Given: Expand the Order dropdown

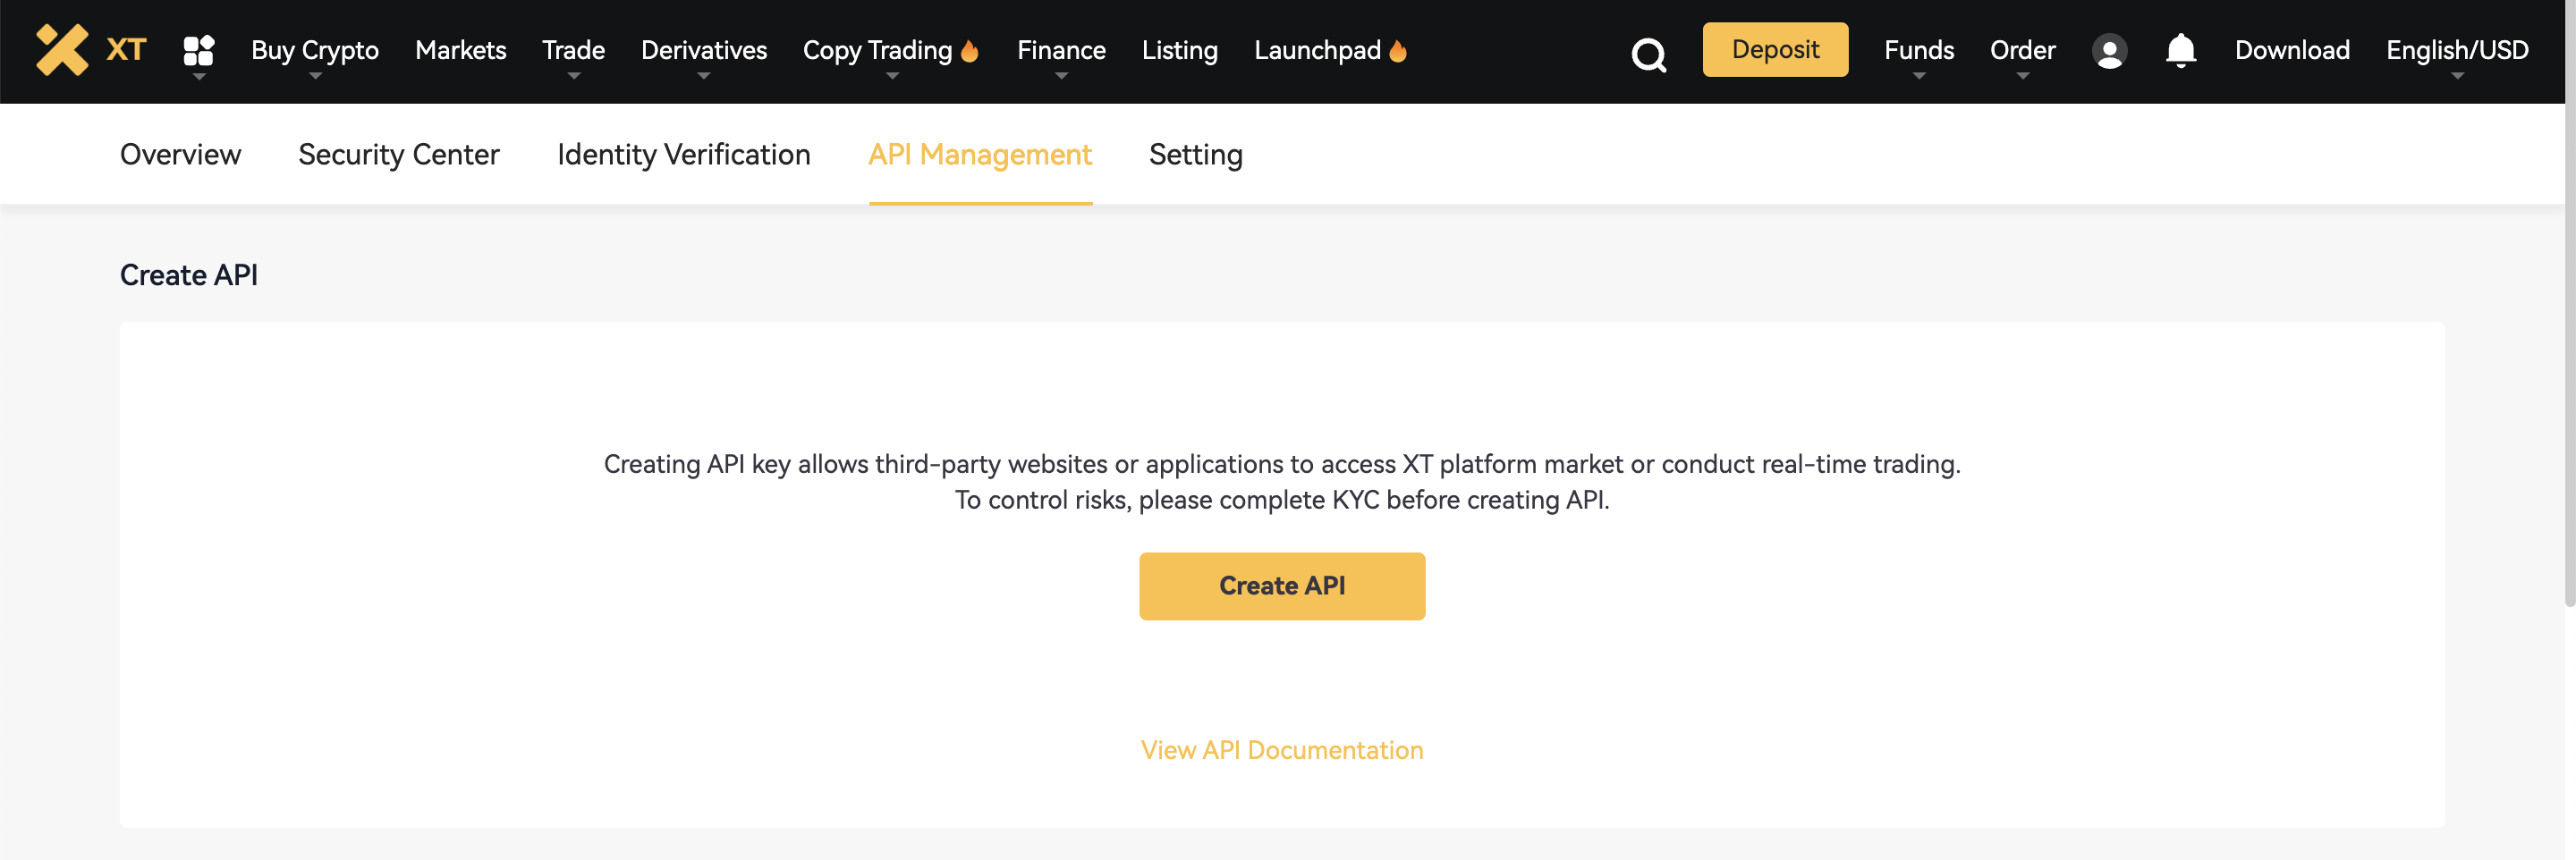Looking at the screenshot, I should (x=2022, y=51).
